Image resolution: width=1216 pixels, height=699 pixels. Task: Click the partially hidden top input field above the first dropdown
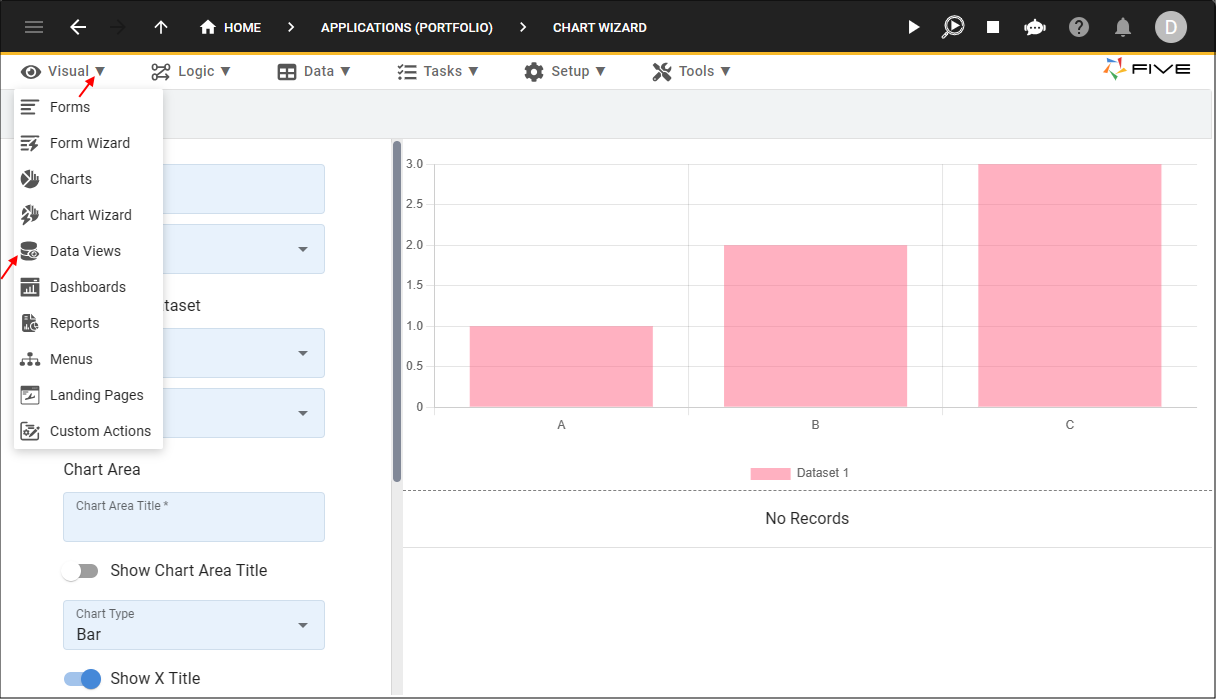click(244, 189)
